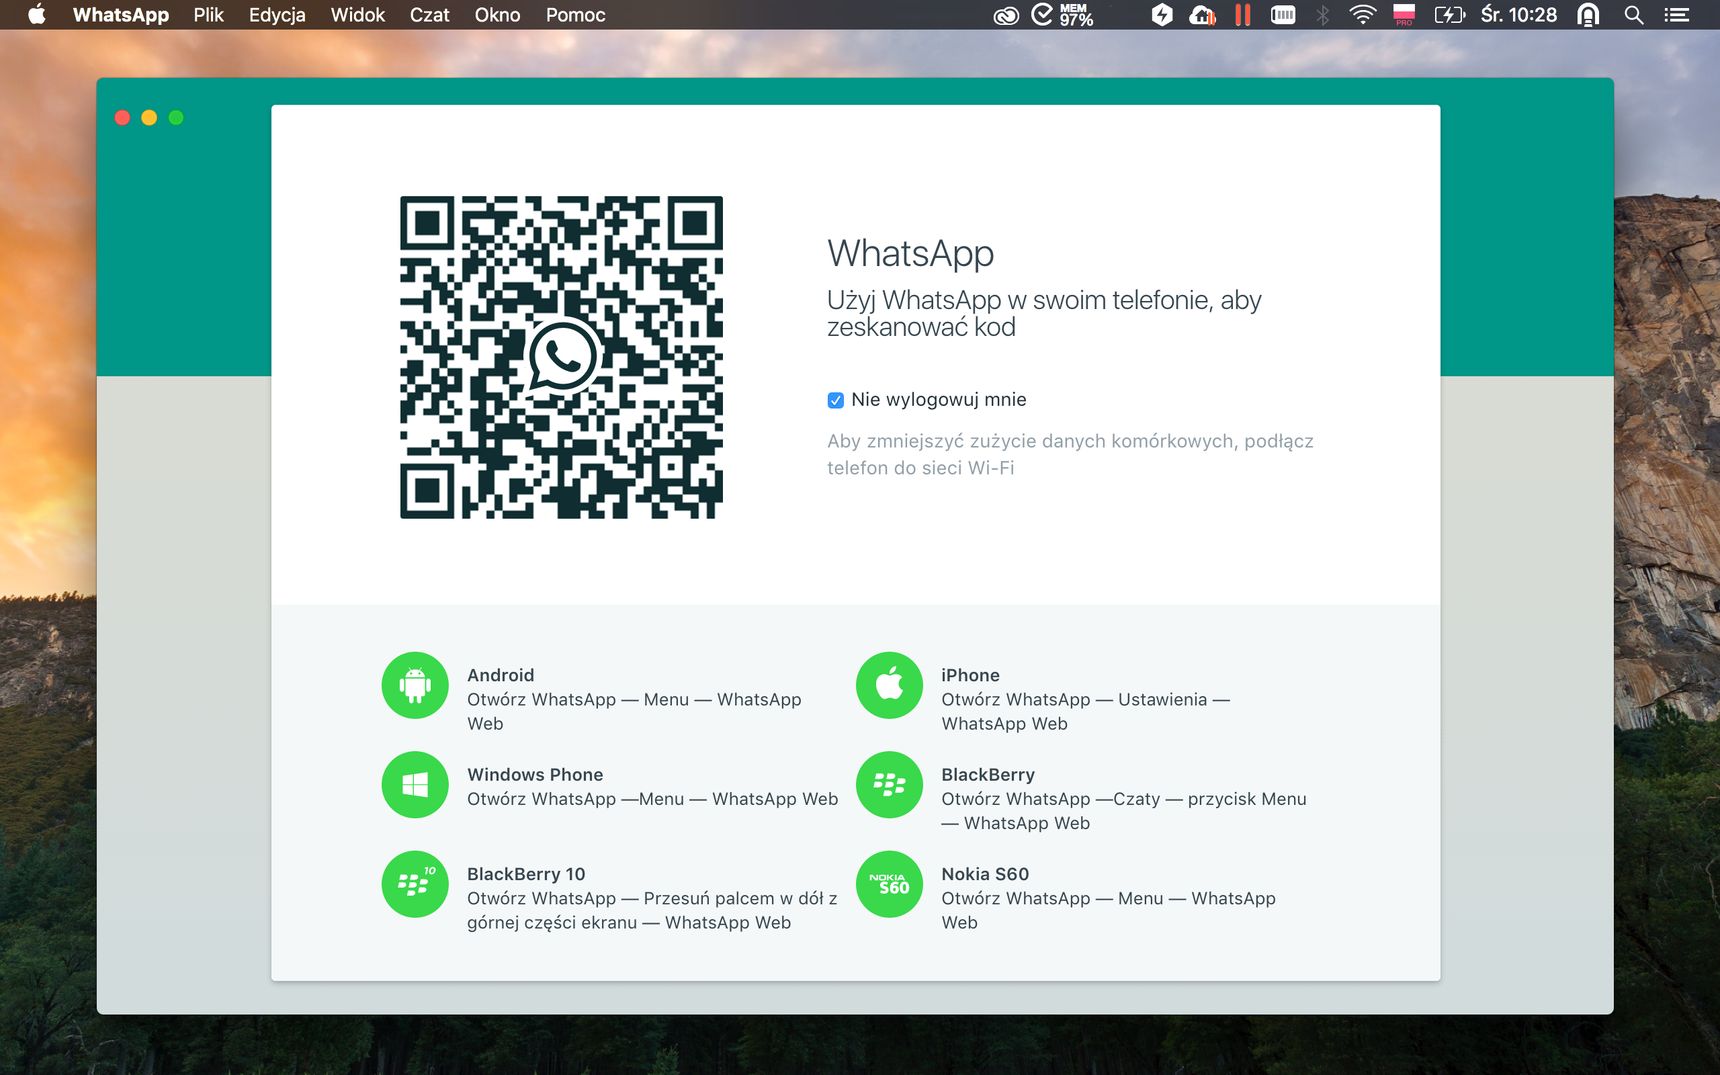The height and width of the screenshot is (1075, 1720).
Task: Click the battery charging status icon
Action: click(1449, 15)
